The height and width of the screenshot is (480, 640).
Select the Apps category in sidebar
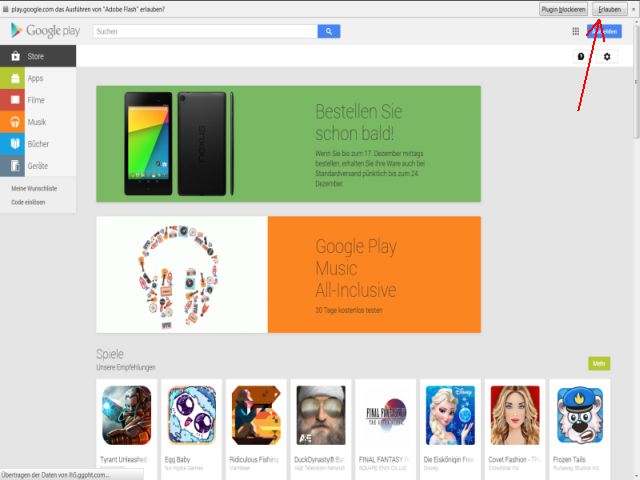[x=38, y=78]
